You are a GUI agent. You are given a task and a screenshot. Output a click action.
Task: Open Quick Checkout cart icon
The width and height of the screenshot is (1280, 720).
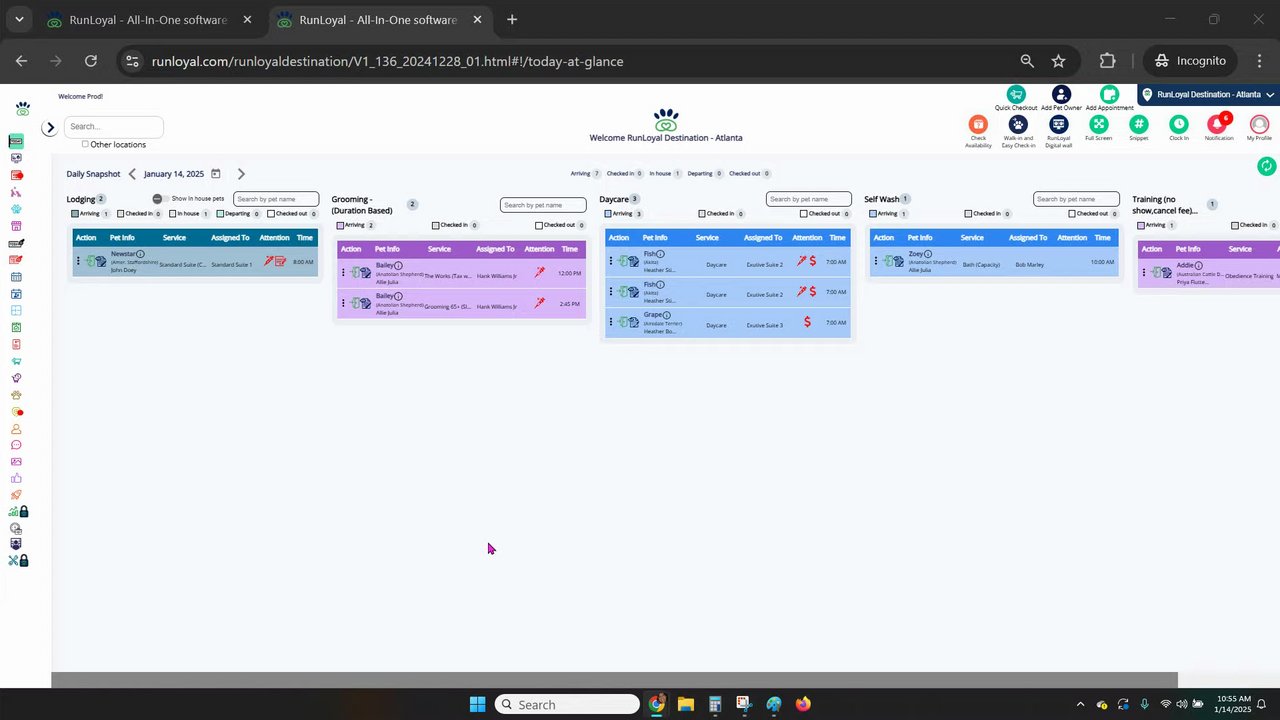coord(1016,93)
